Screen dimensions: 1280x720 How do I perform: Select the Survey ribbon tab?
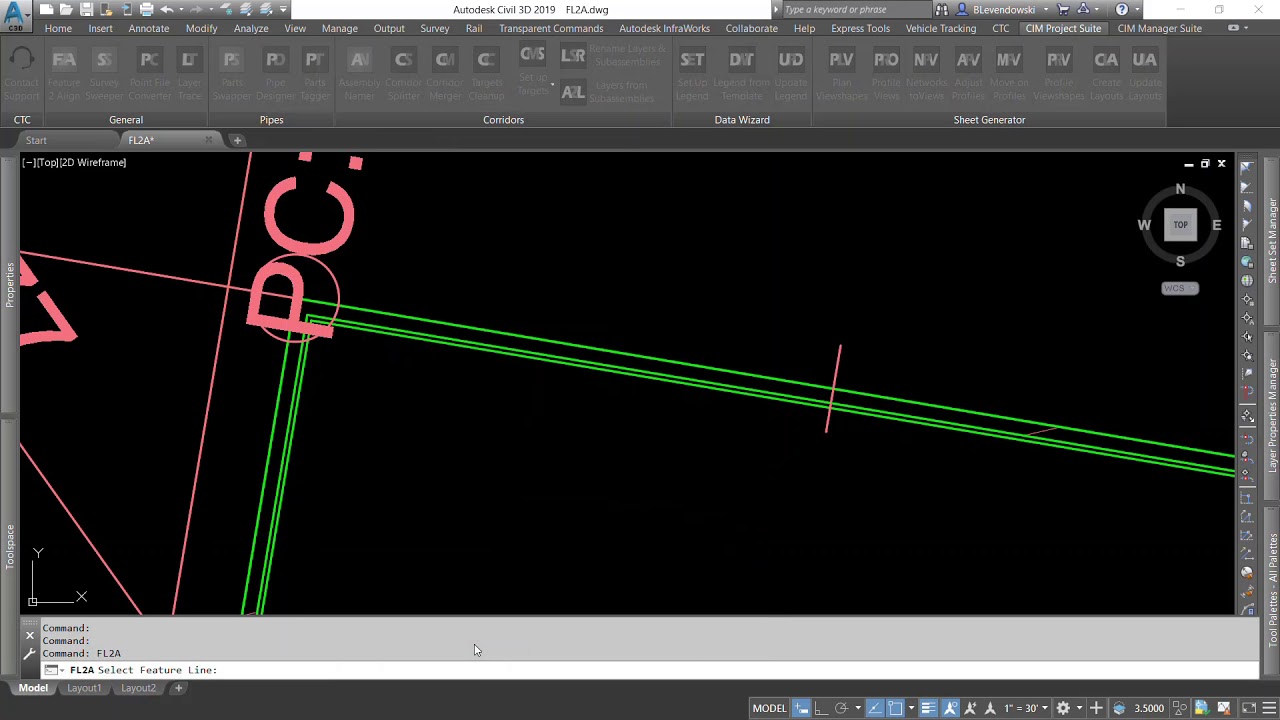pos(434,28)
